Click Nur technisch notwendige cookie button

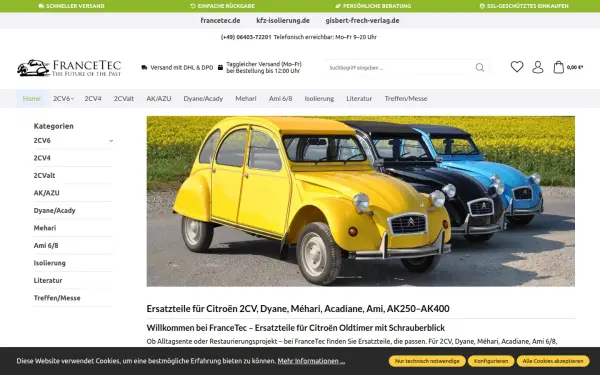427,361
